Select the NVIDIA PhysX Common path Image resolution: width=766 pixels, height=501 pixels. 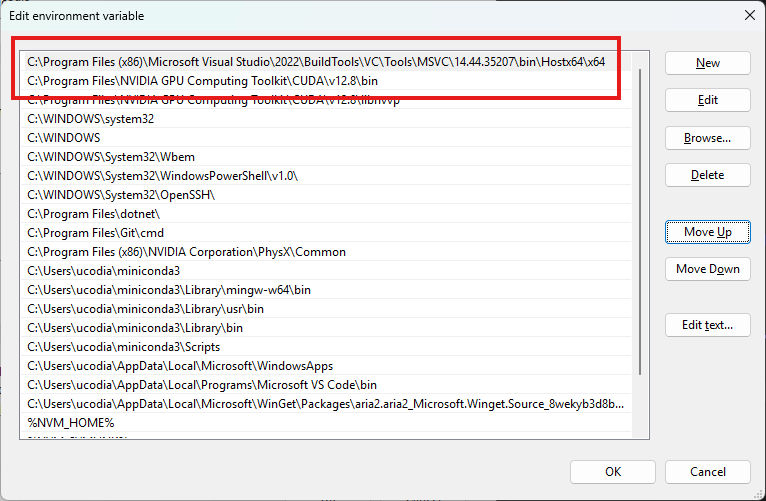point(186,251)
